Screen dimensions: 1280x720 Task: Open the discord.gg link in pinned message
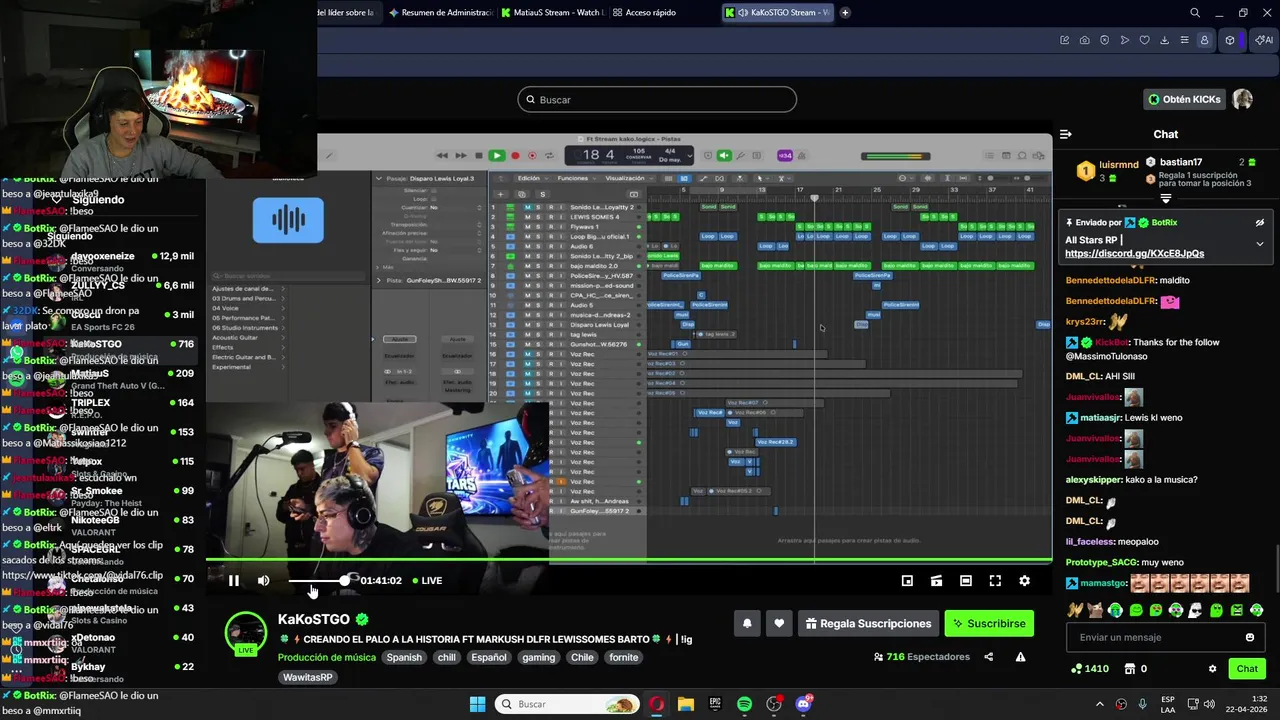1134,254
